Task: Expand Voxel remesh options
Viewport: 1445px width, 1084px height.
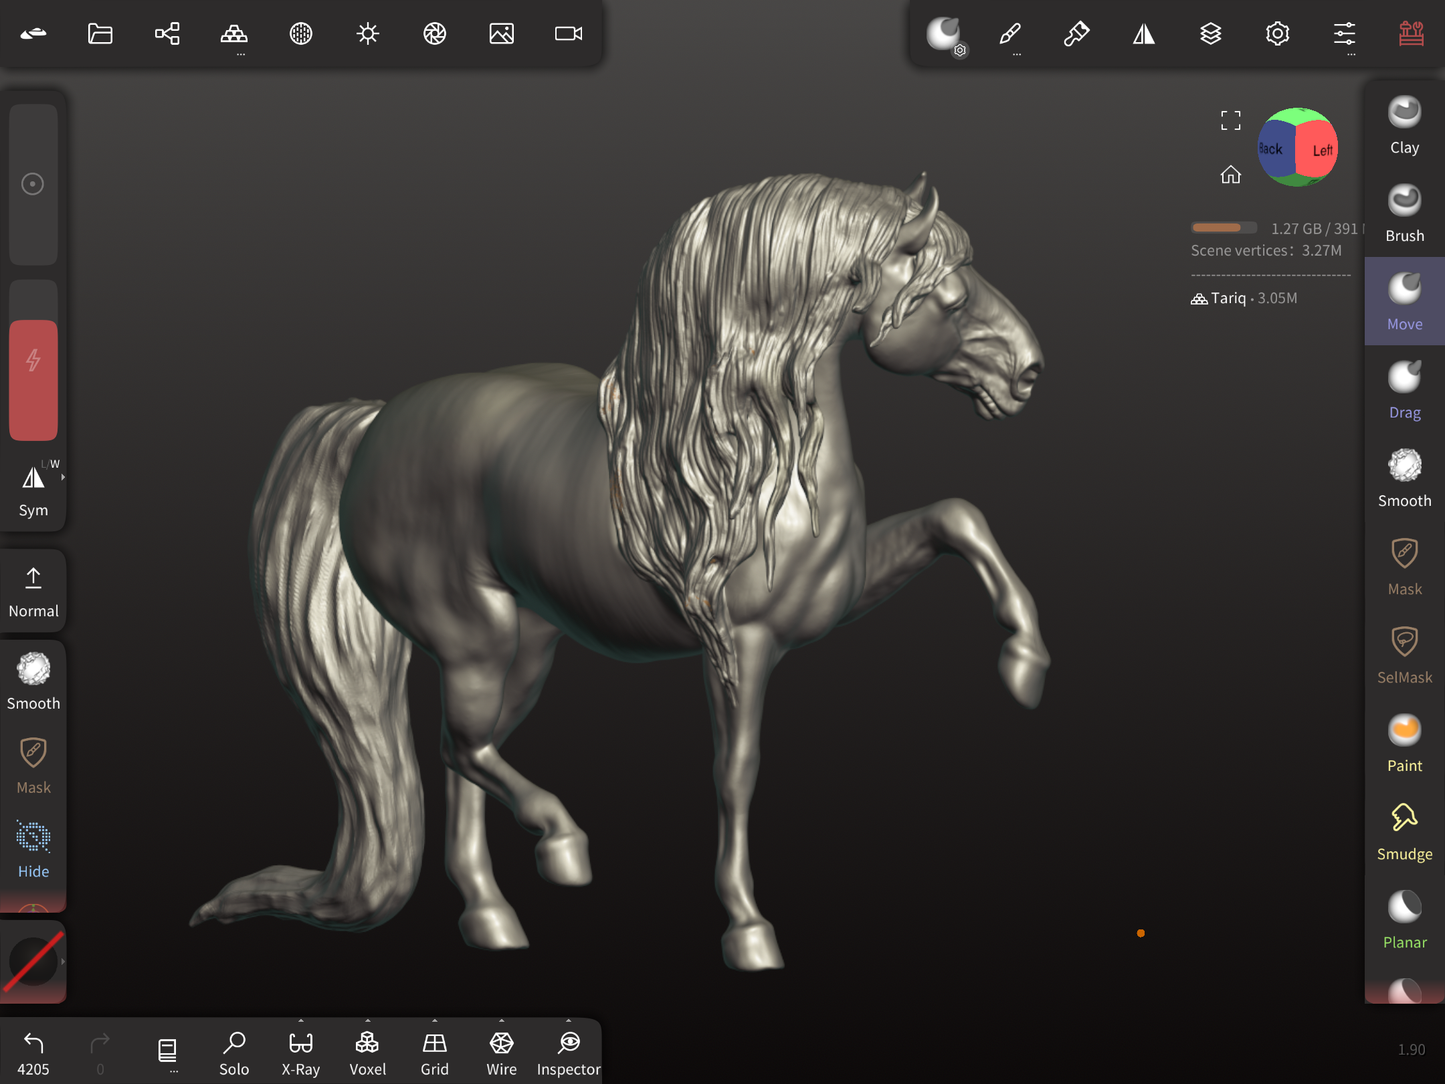Action: coord(368,1022)
